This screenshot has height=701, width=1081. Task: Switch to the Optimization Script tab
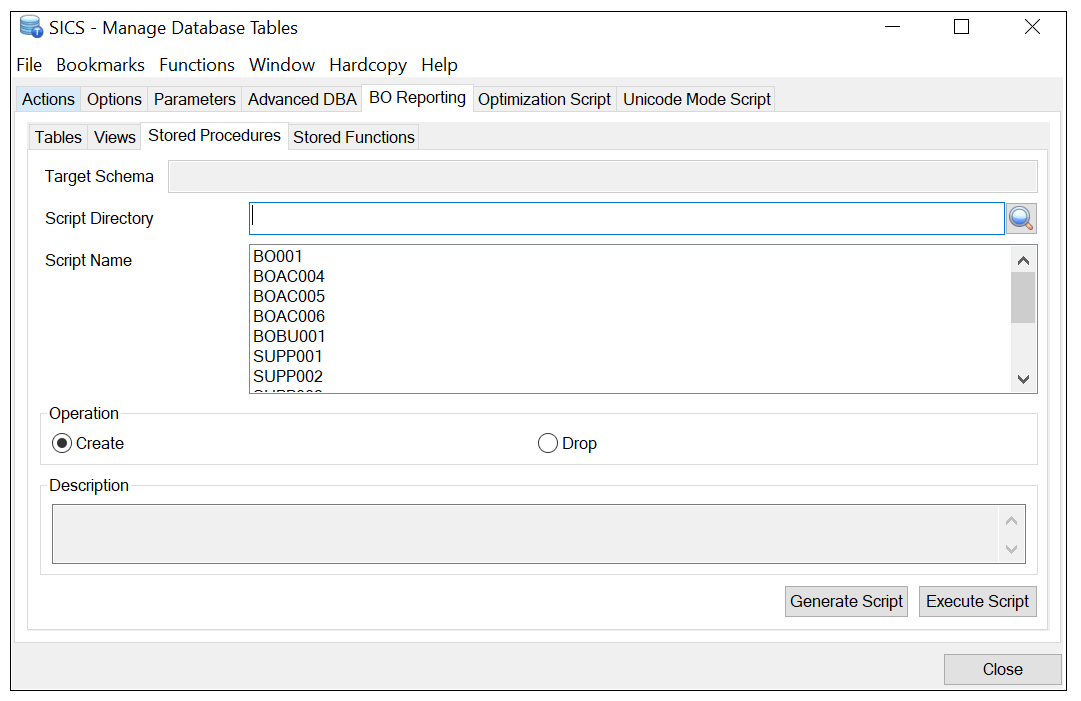click(544, 99)
